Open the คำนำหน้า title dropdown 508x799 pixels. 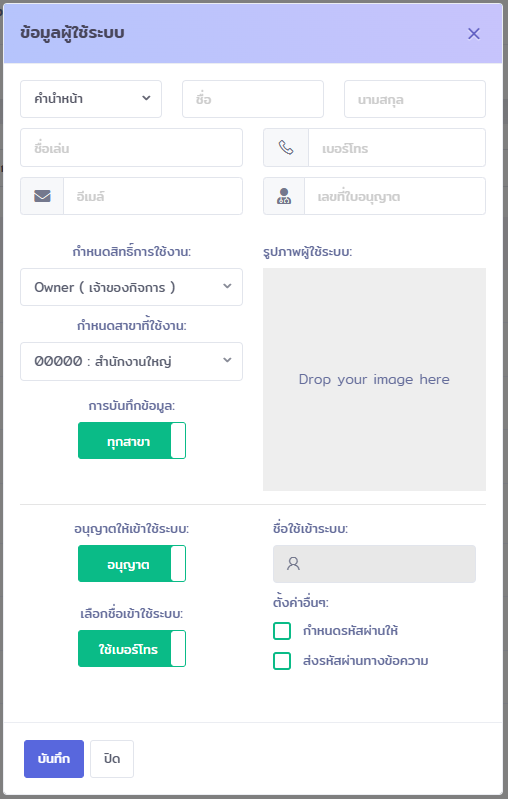(x=91, y=99)
